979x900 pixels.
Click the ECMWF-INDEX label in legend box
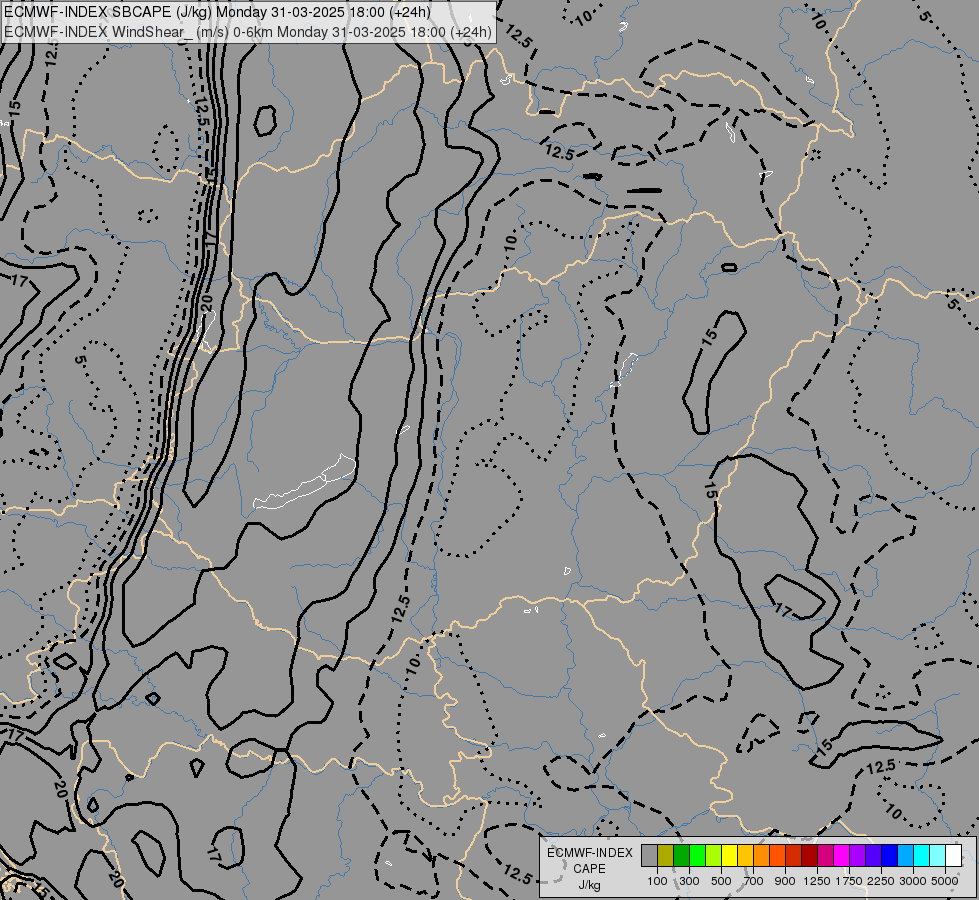pyautogui.click(x=590, y=853)
